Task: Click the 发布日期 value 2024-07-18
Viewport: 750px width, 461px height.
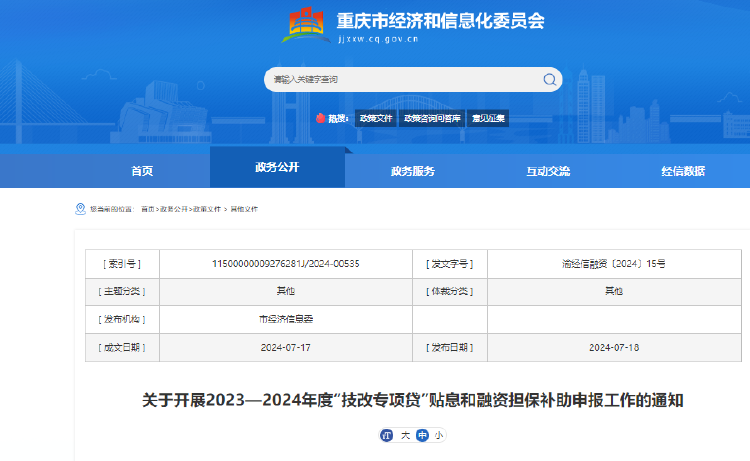Action: point(614,348)
